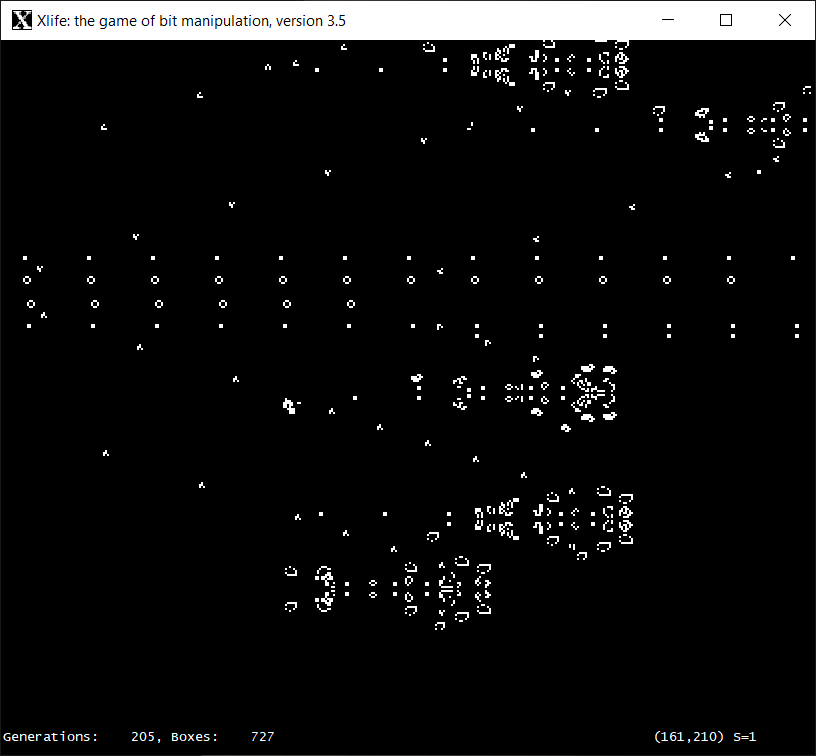Click the starburst pattern in the middle cluster
The height and width of the screenshot is (756, 816).
click(x=591, y=391)
